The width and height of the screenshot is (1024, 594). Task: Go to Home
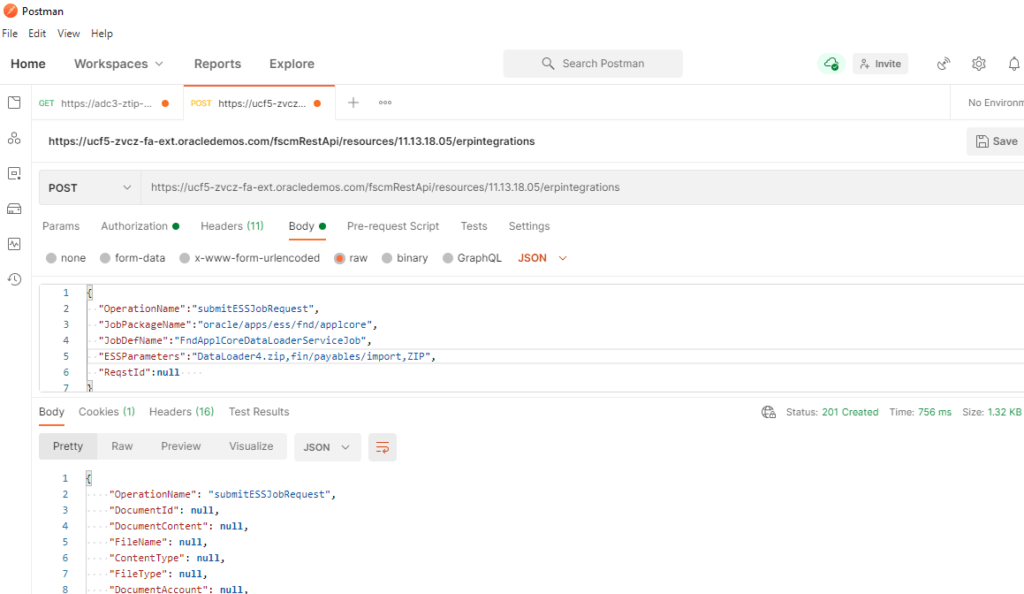tap(28, 63)
